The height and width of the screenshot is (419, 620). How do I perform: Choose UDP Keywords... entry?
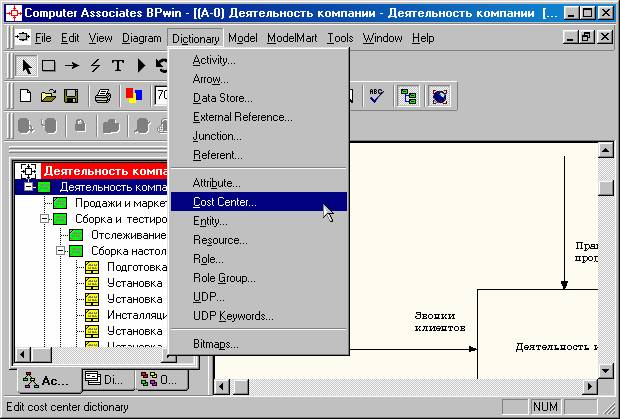[259, 316]
